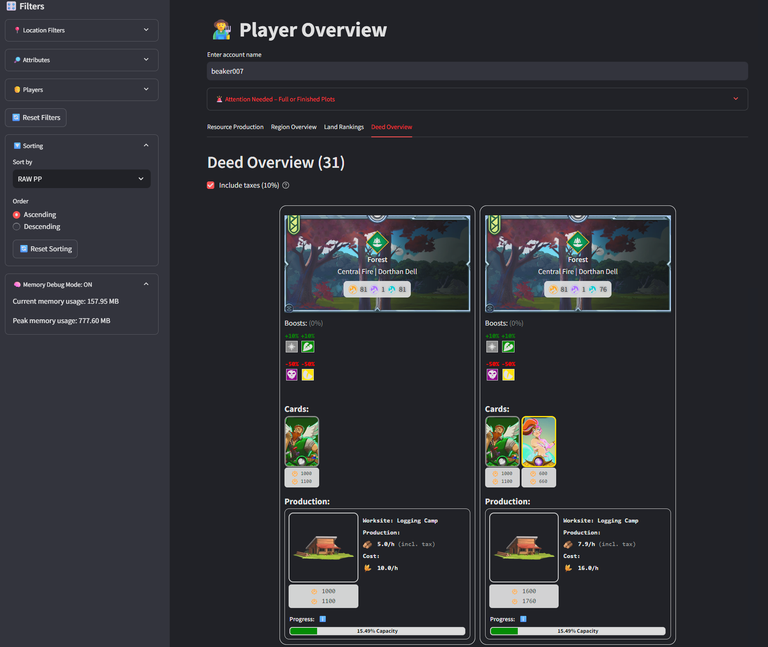Expand the Location Filters section
Viewport: 768px width, 647px height.
(x=81, y=30)
